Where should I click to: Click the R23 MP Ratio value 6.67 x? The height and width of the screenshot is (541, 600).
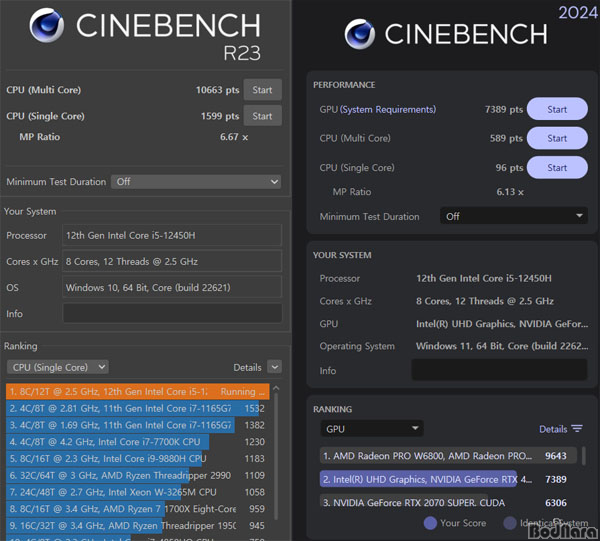pyautogui.click(x=234, y=137)
